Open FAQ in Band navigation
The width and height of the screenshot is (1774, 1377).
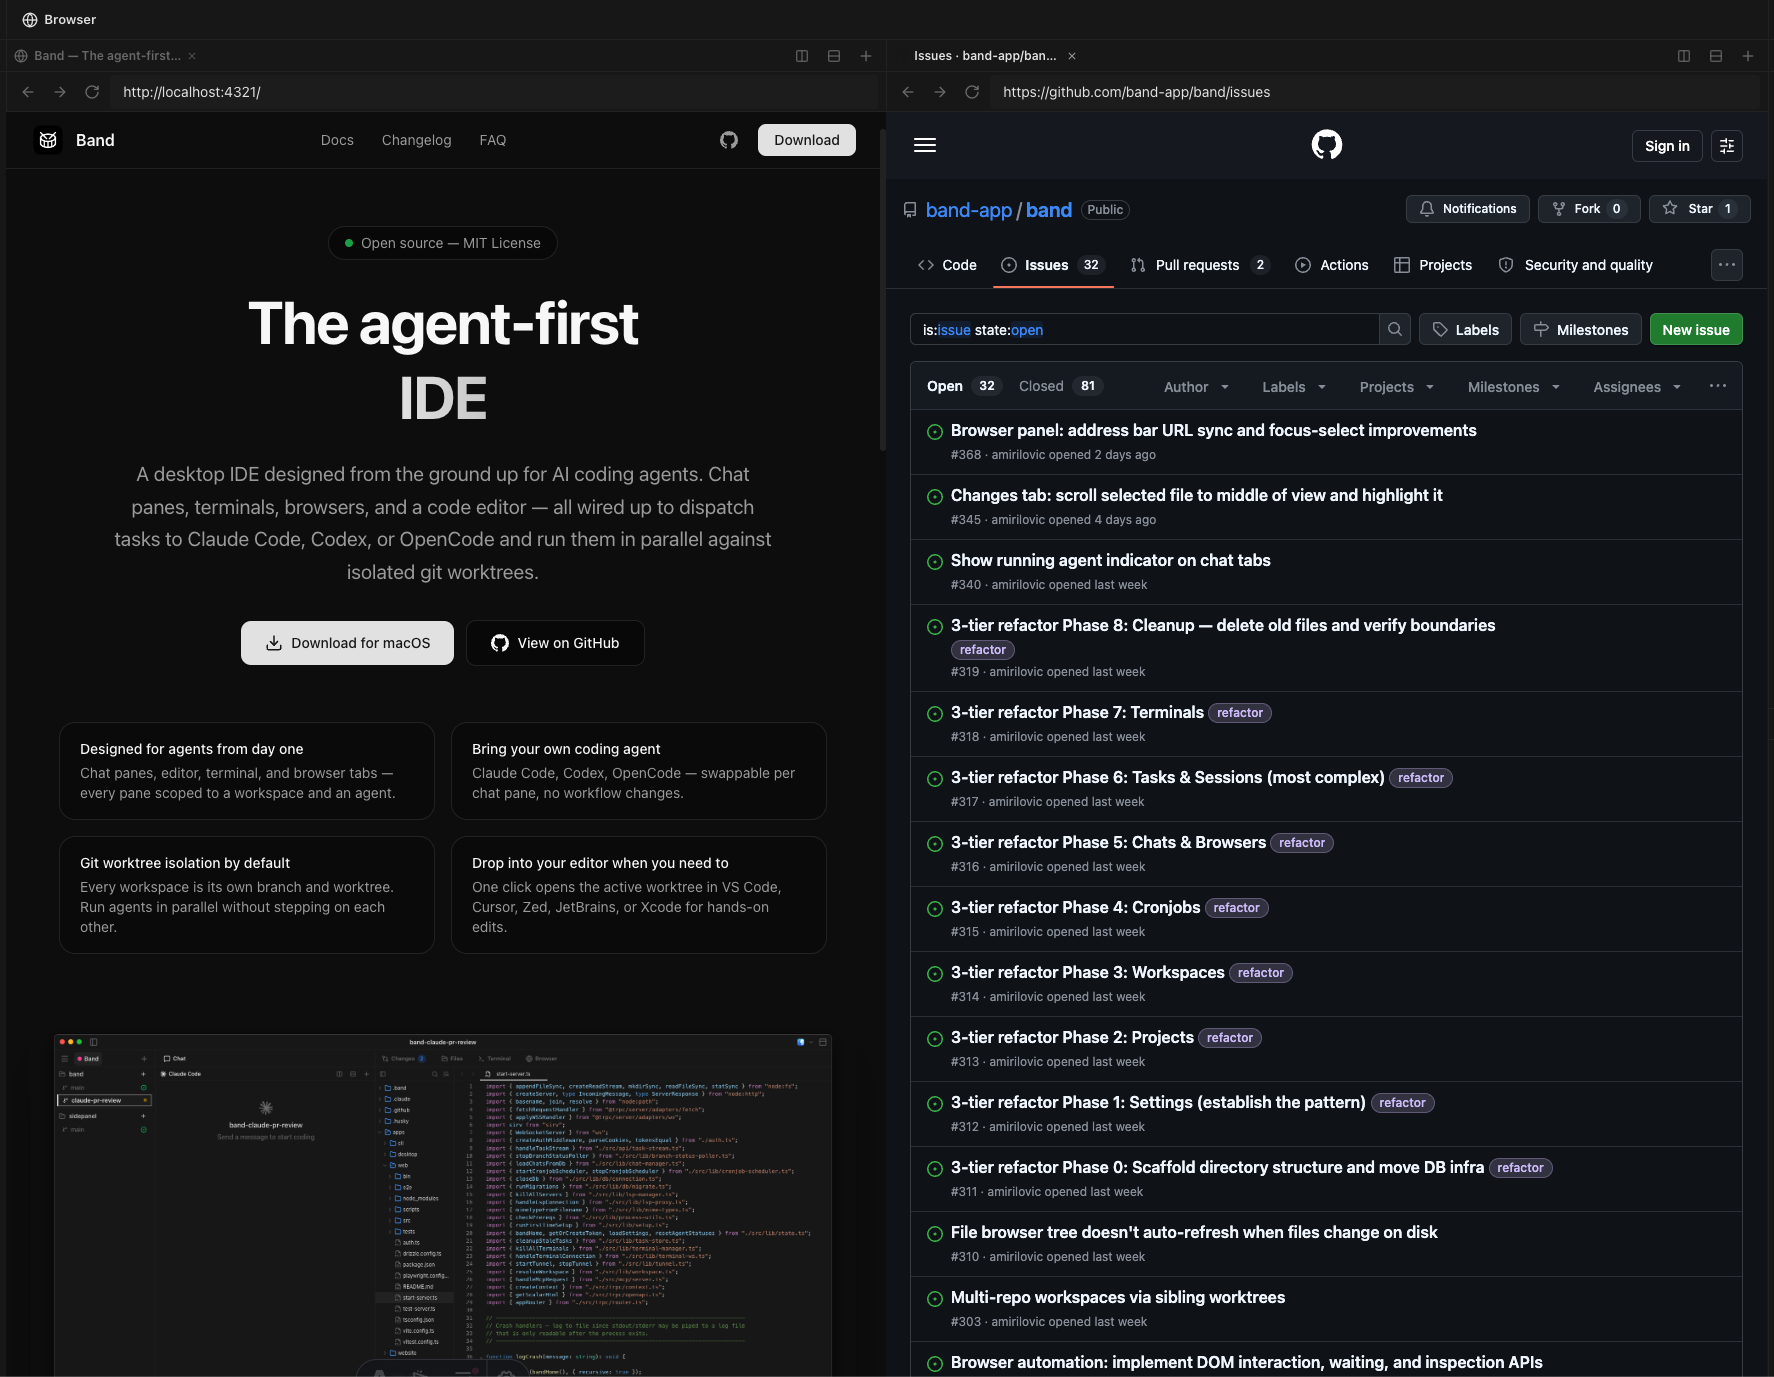click(x=493, y=140)
